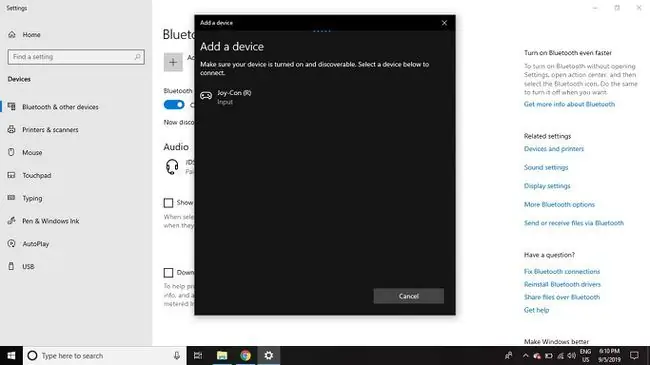This screenshot has height=365, width=650.
Task: Check the Show notifications checkbox
Action: [168, 203]
